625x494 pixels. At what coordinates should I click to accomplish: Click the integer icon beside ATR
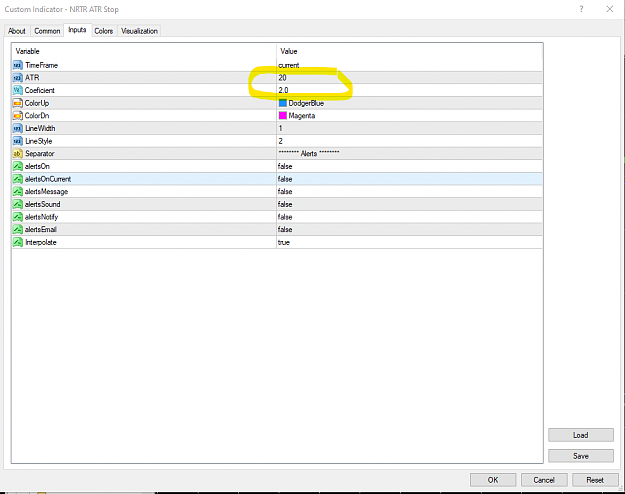18,78
